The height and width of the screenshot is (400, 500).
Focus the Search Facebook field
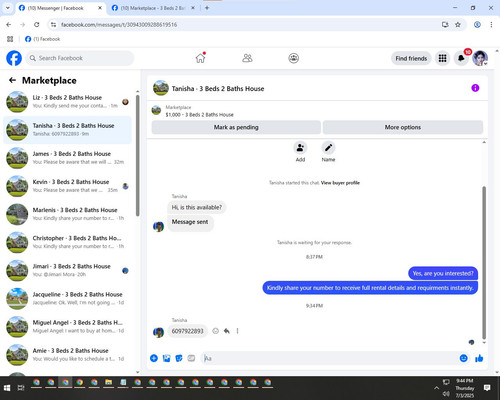(x=80, y=58)
